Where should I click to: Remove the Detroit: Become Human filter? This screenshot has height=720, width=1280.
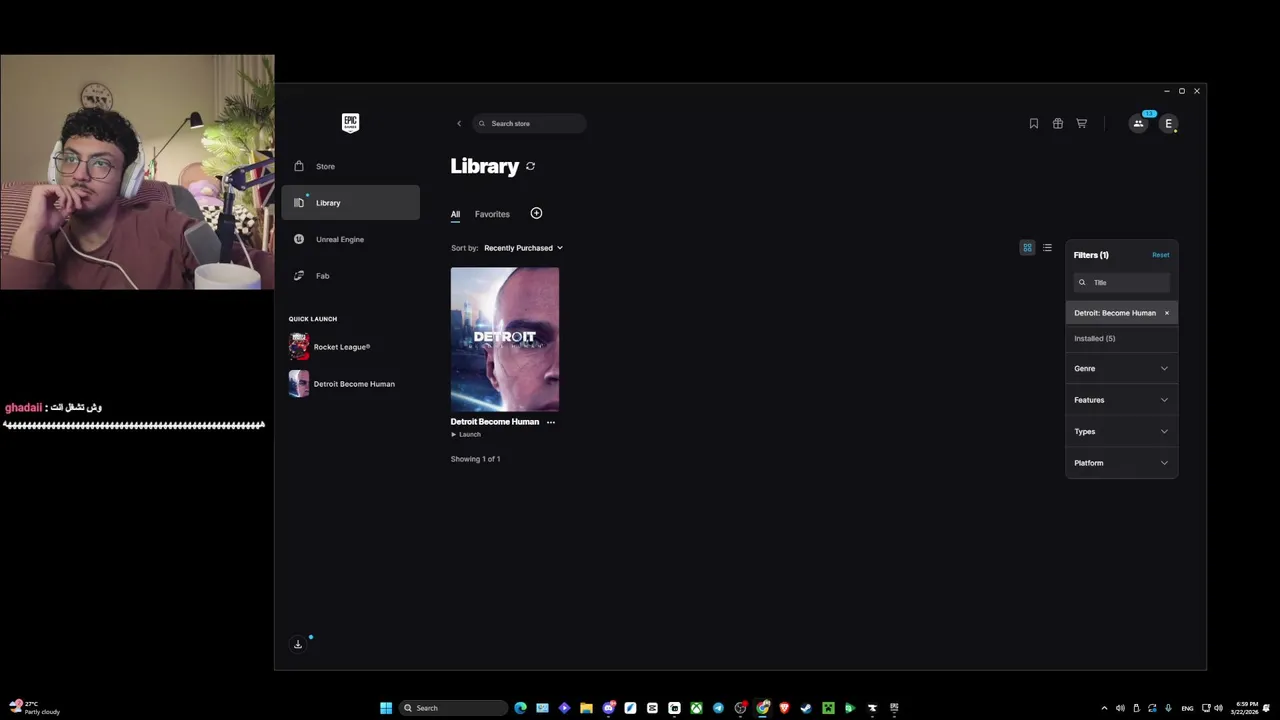[1166, 313]
